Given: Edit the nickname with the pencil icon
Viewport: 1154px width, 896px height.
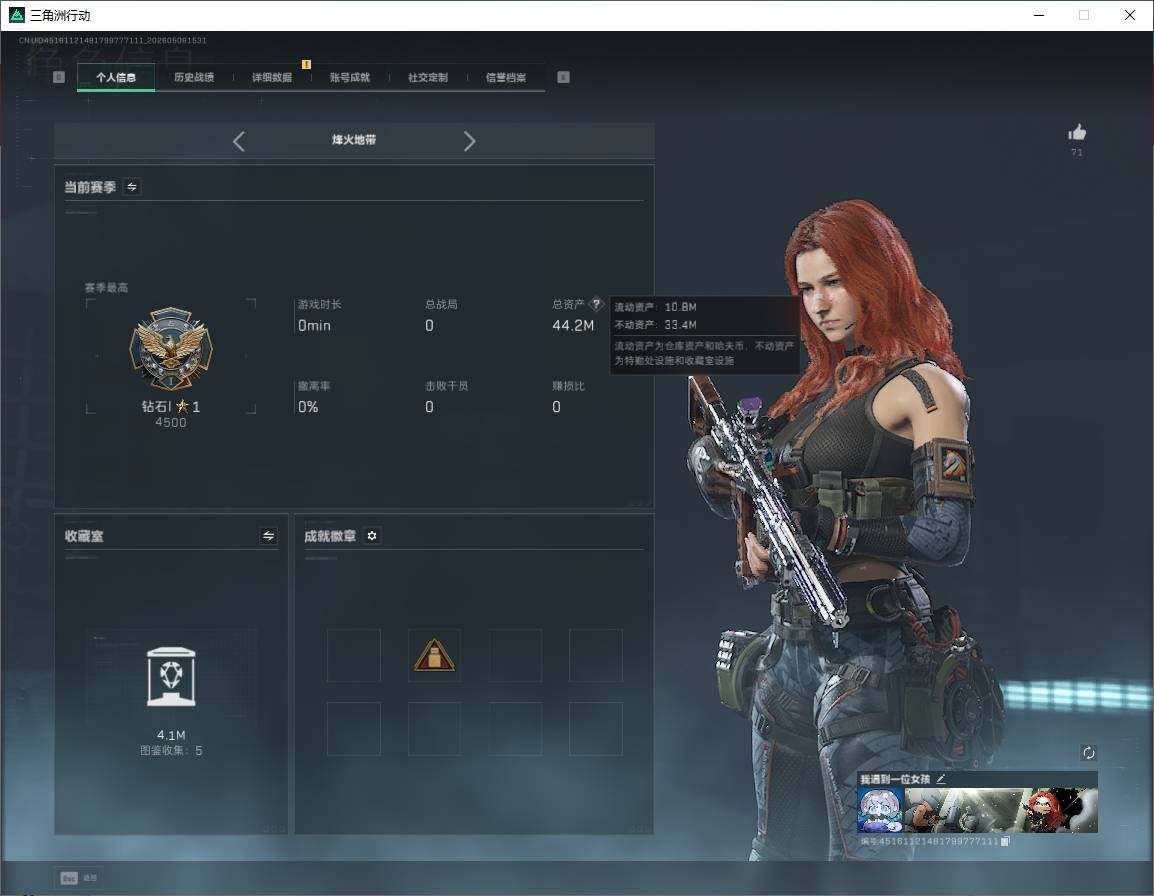Looking at the screenshot, I should pos(941,779).
